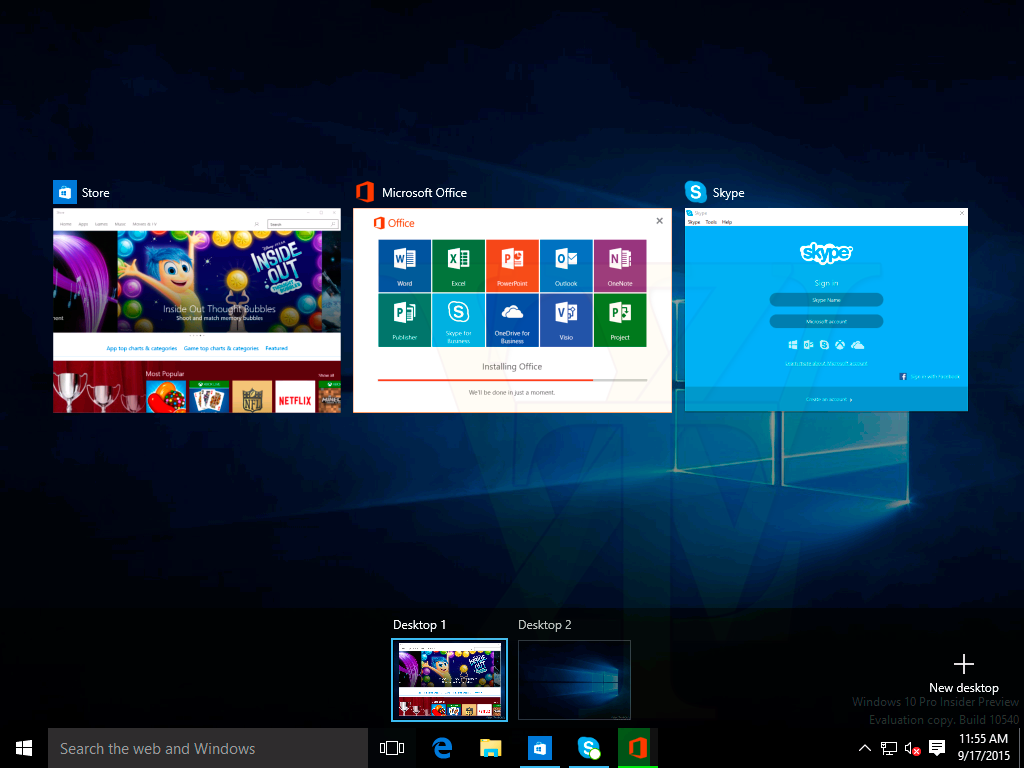Open the Games tab in the Store window
The width and height of the screenshot is (1024, 768).
coord(101,224)
